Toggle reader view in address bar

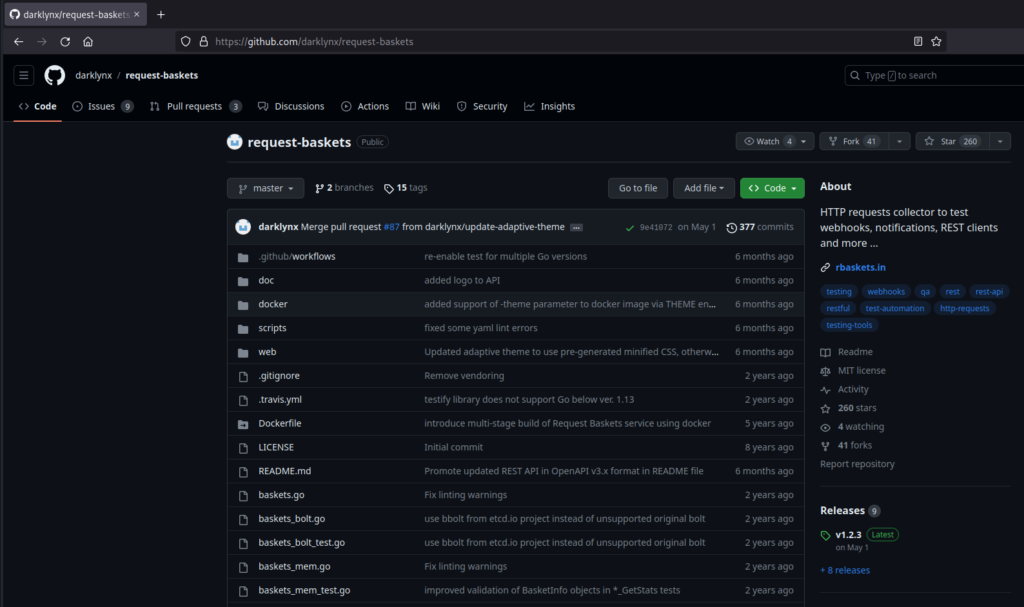click(918, 42)
